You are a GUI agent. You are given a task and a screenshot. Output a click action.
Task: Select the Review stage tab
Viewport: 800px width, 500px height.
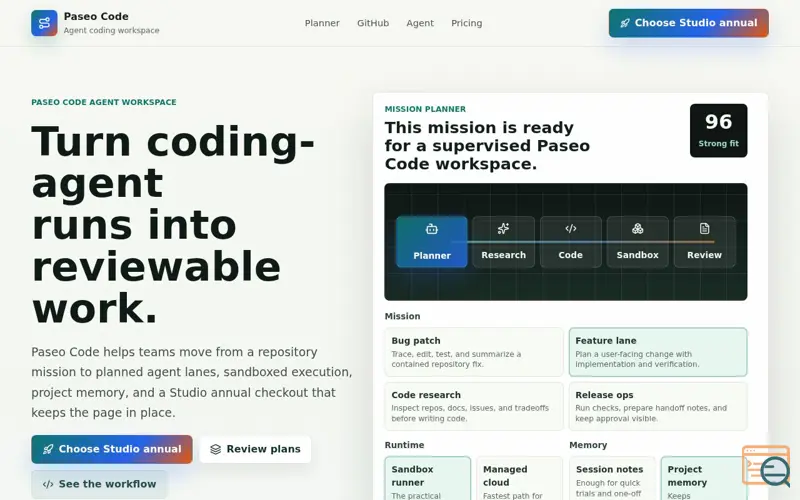[x=705, y=242]
